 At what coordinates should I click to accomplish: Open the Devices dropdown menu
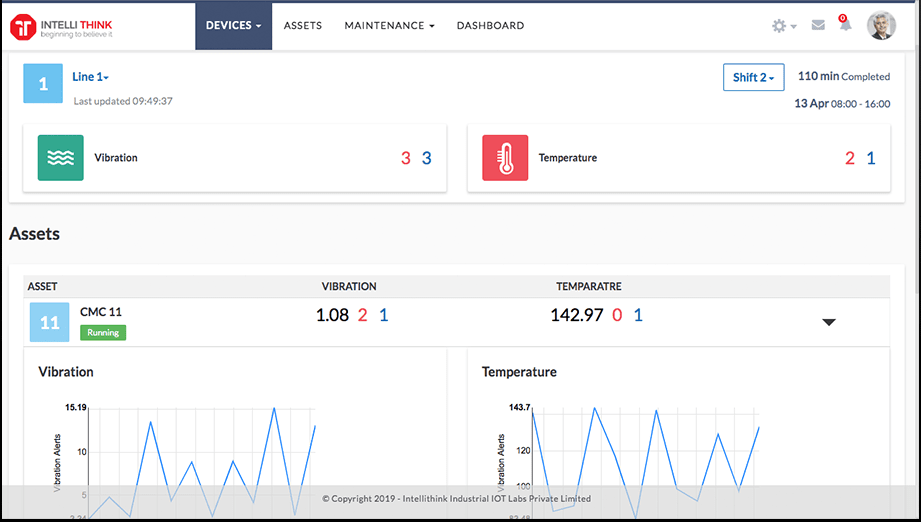tap(233, 26)
